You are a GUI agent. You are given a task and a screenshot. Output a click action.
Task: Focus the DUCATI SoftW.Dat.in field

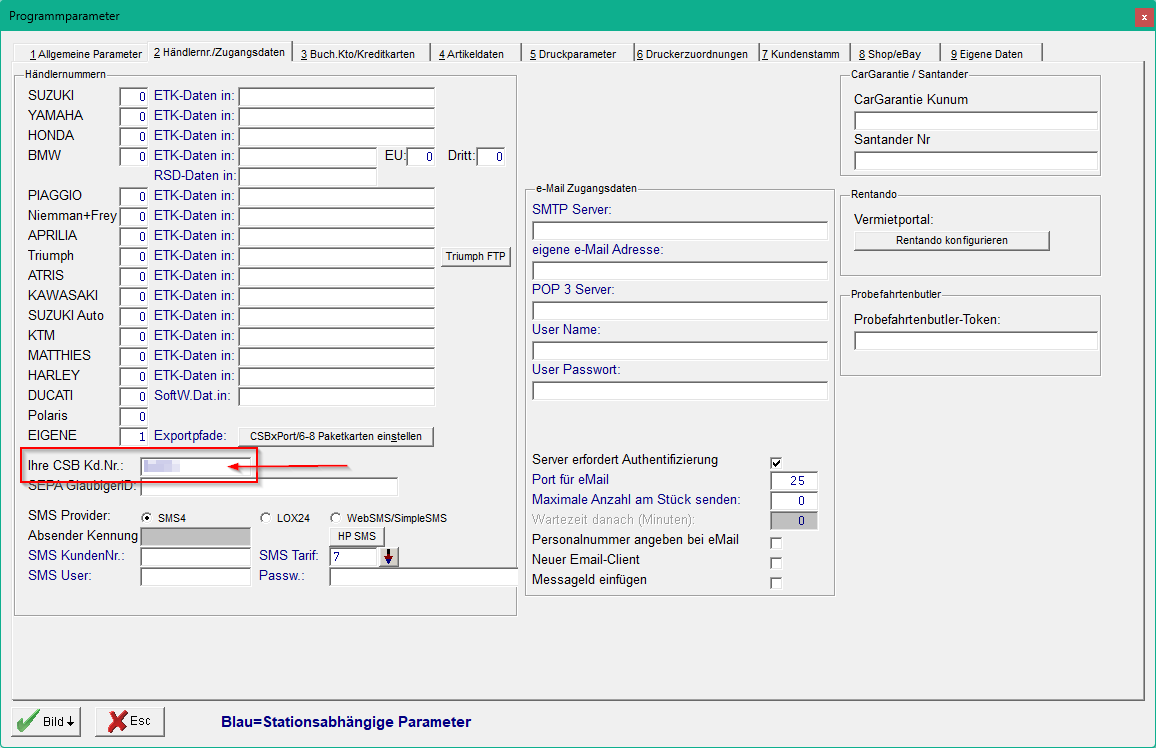(x=337, y=396)
